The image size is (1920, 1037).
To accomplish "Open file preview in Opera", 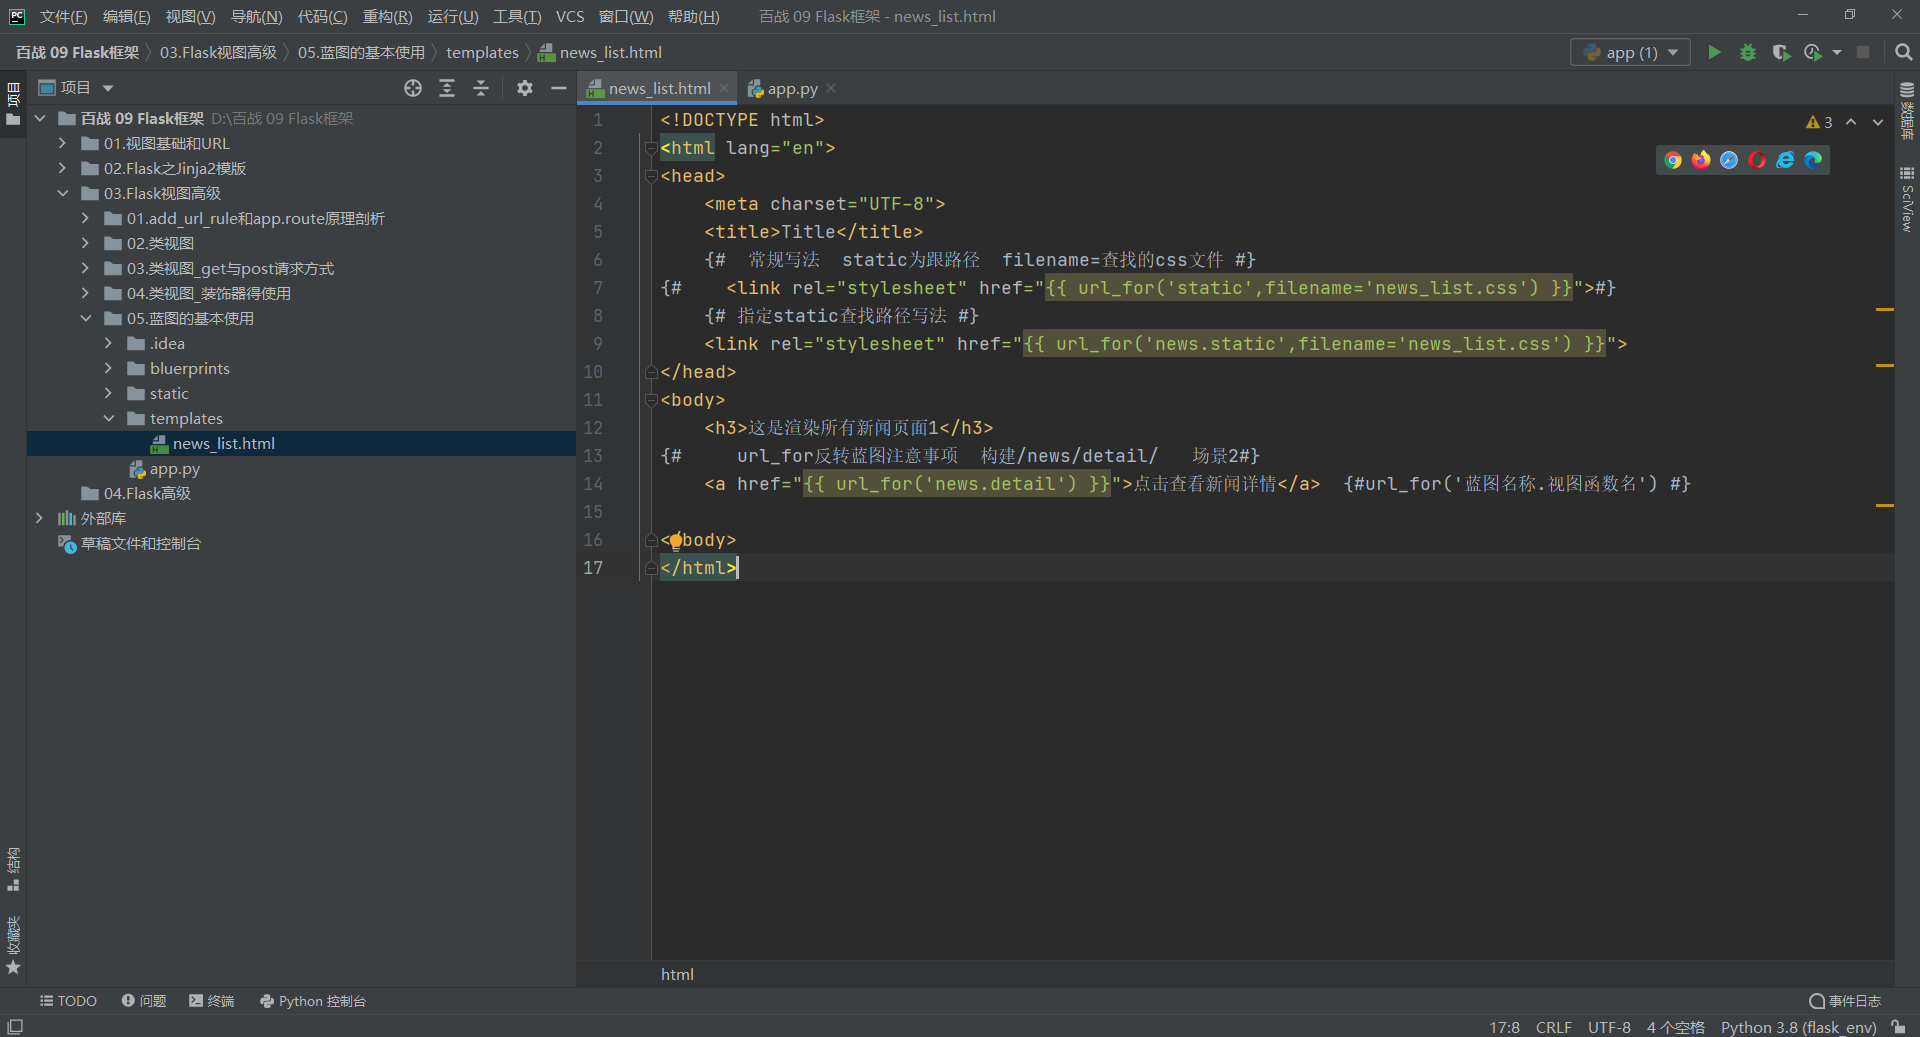I will tap(1757, 160).
